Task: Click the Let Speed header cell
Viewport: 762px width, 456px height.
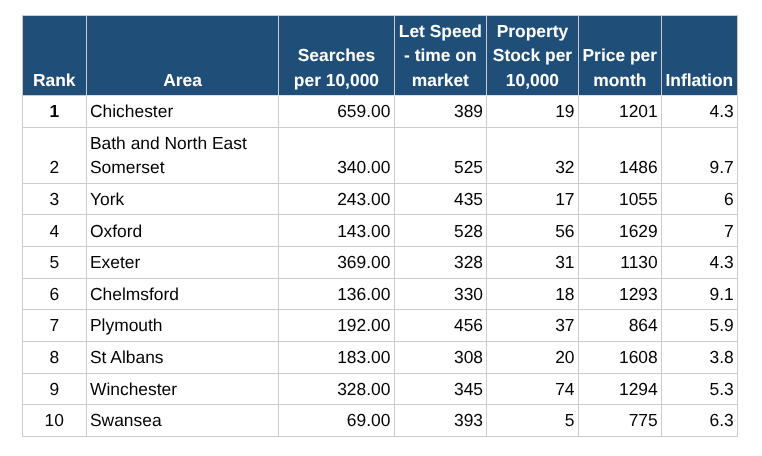Action: 440,56
